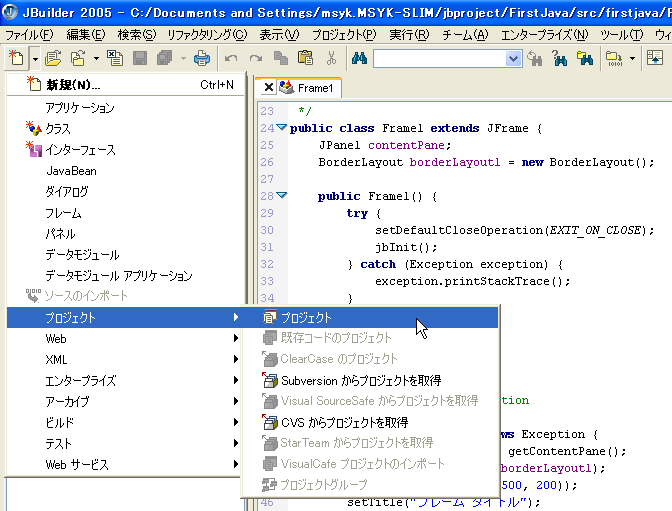Click the Undo arrow icon
The width and height of the screenshot is (672, 511).
coord(232,58)
